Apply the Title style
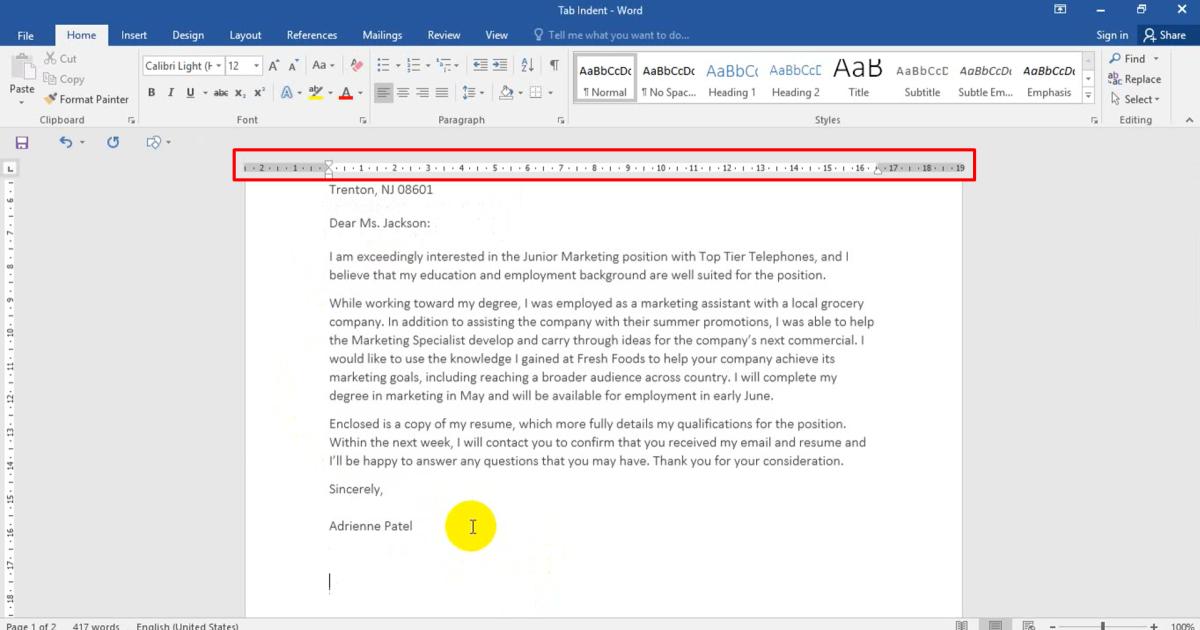 [859, 79]
